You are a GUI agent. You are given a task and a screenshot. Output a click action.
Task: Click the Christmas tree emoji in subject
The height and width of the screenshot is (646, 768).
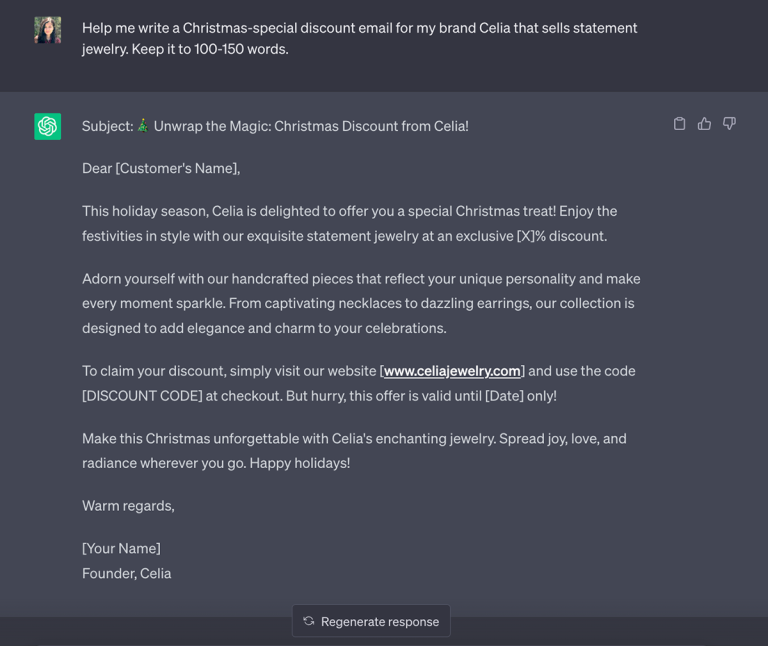tap(143, 126)
